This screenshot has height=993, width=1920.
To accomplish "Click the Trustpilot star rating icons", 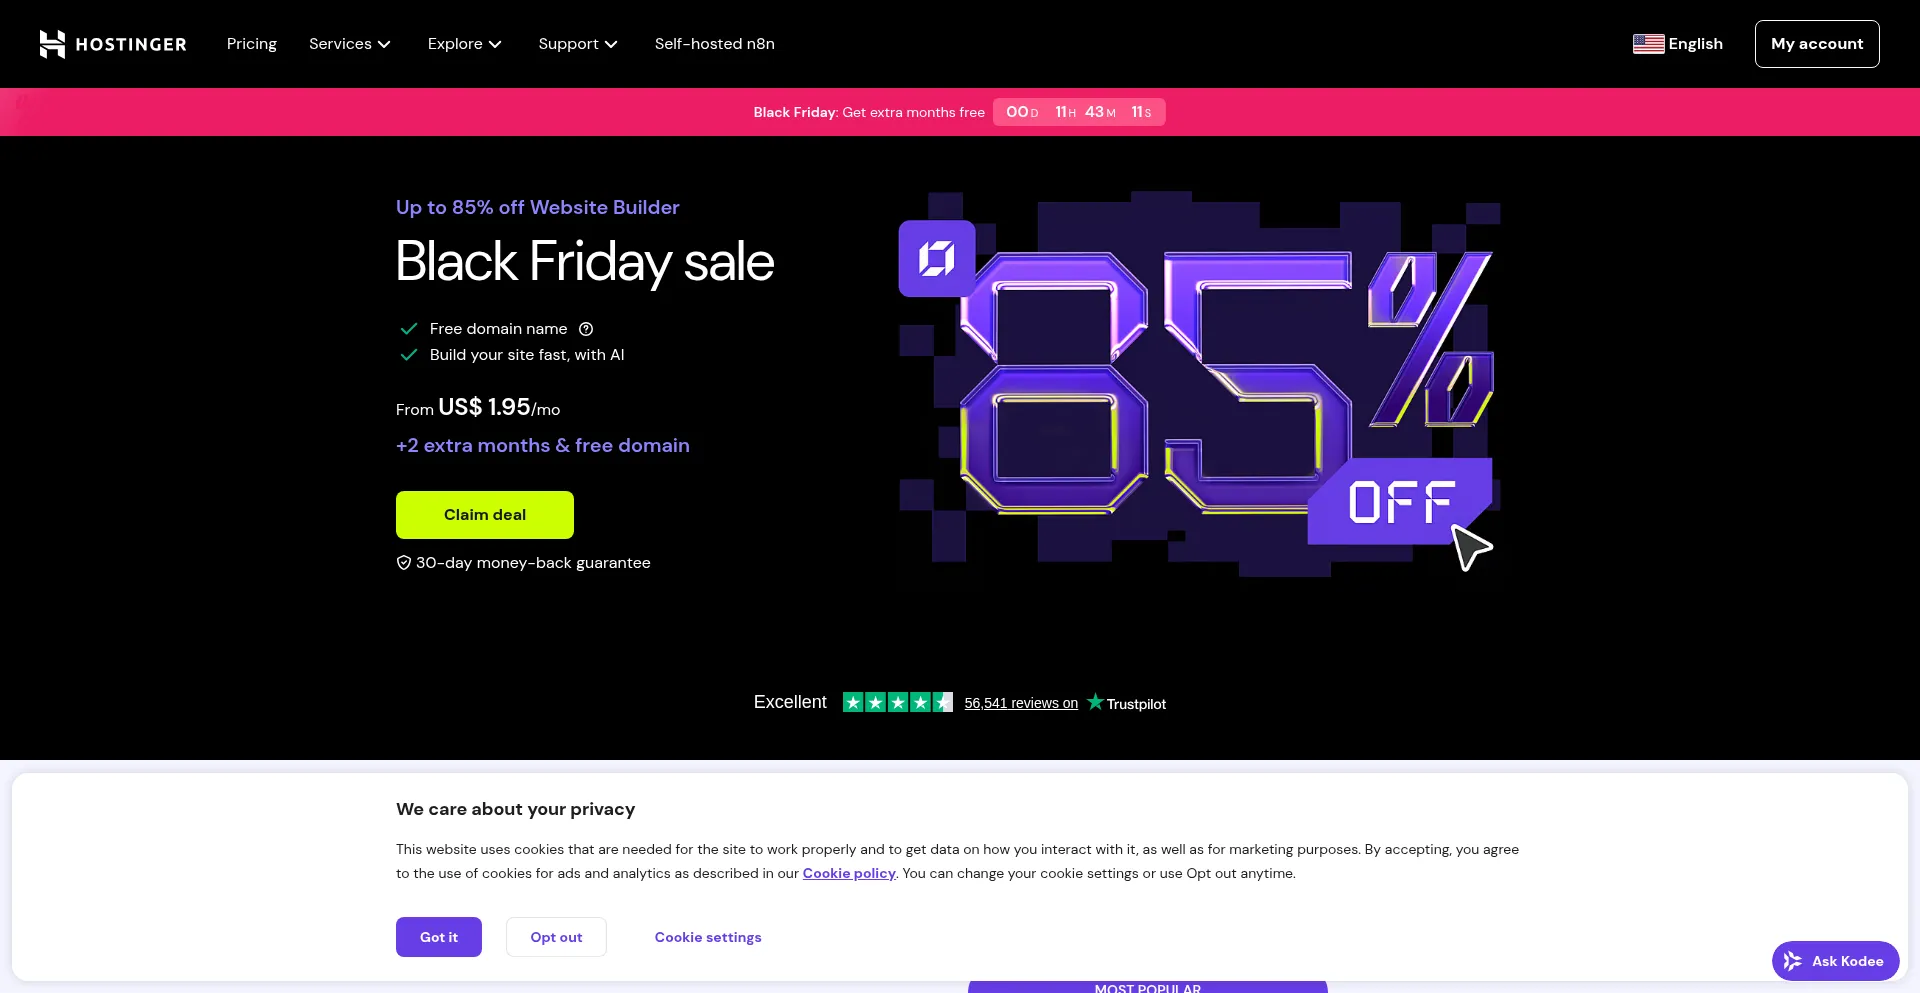I will pyautogui.click(x=897, y=703).
